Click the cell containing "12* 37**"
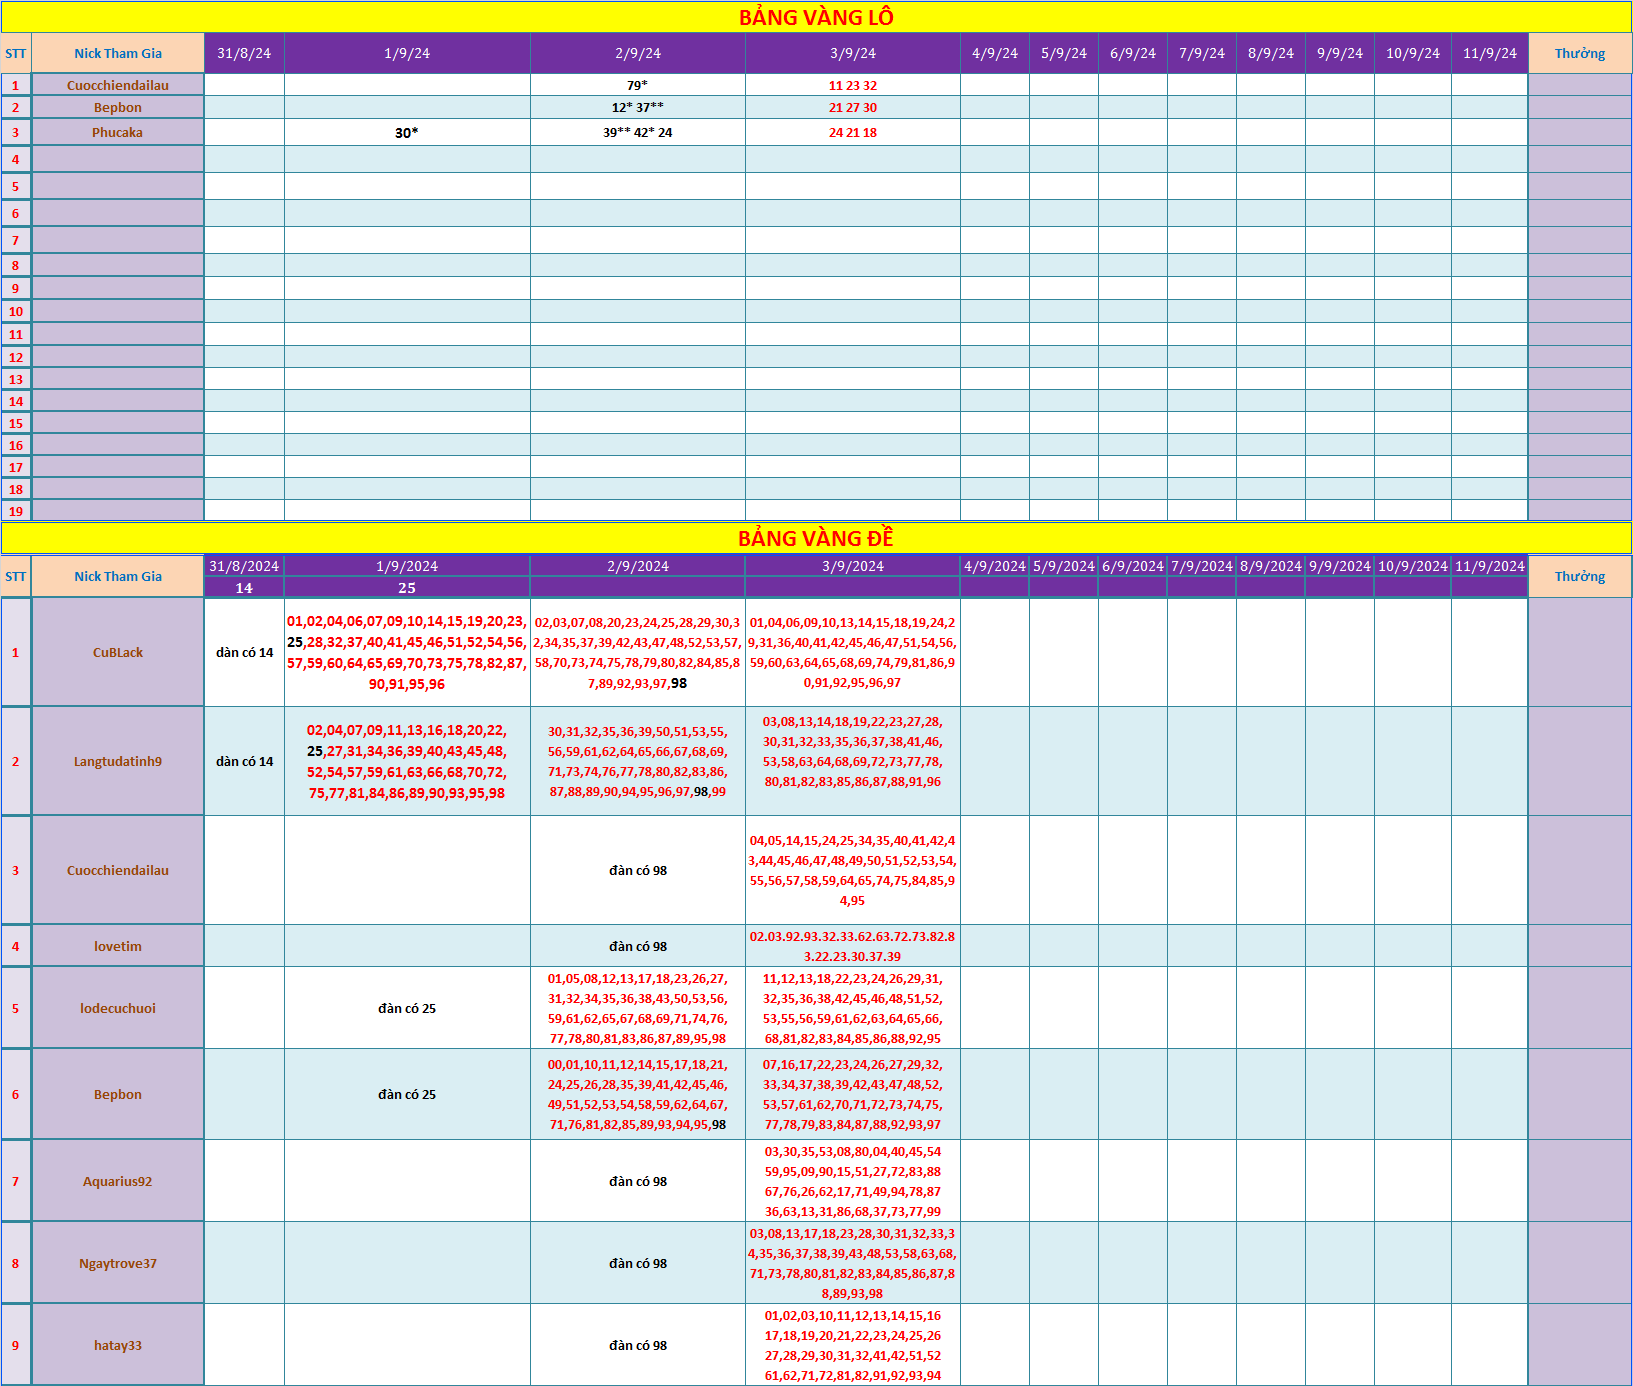 tap(638, 107)
